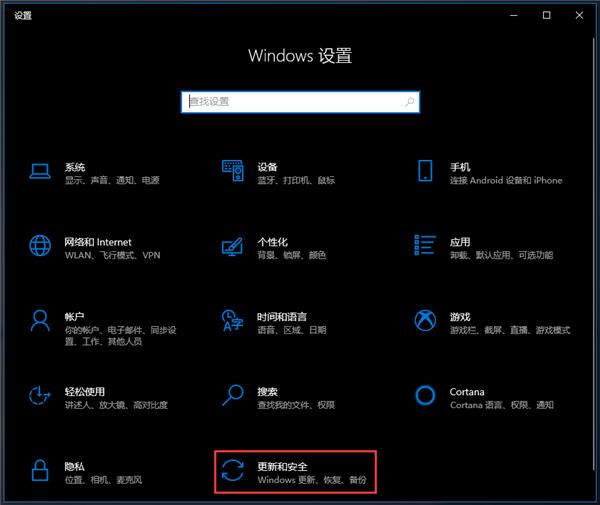The image size is (600, 505).
Task: Click "WLAN、飞行模式、VPN" description
Action: (112, 255)
